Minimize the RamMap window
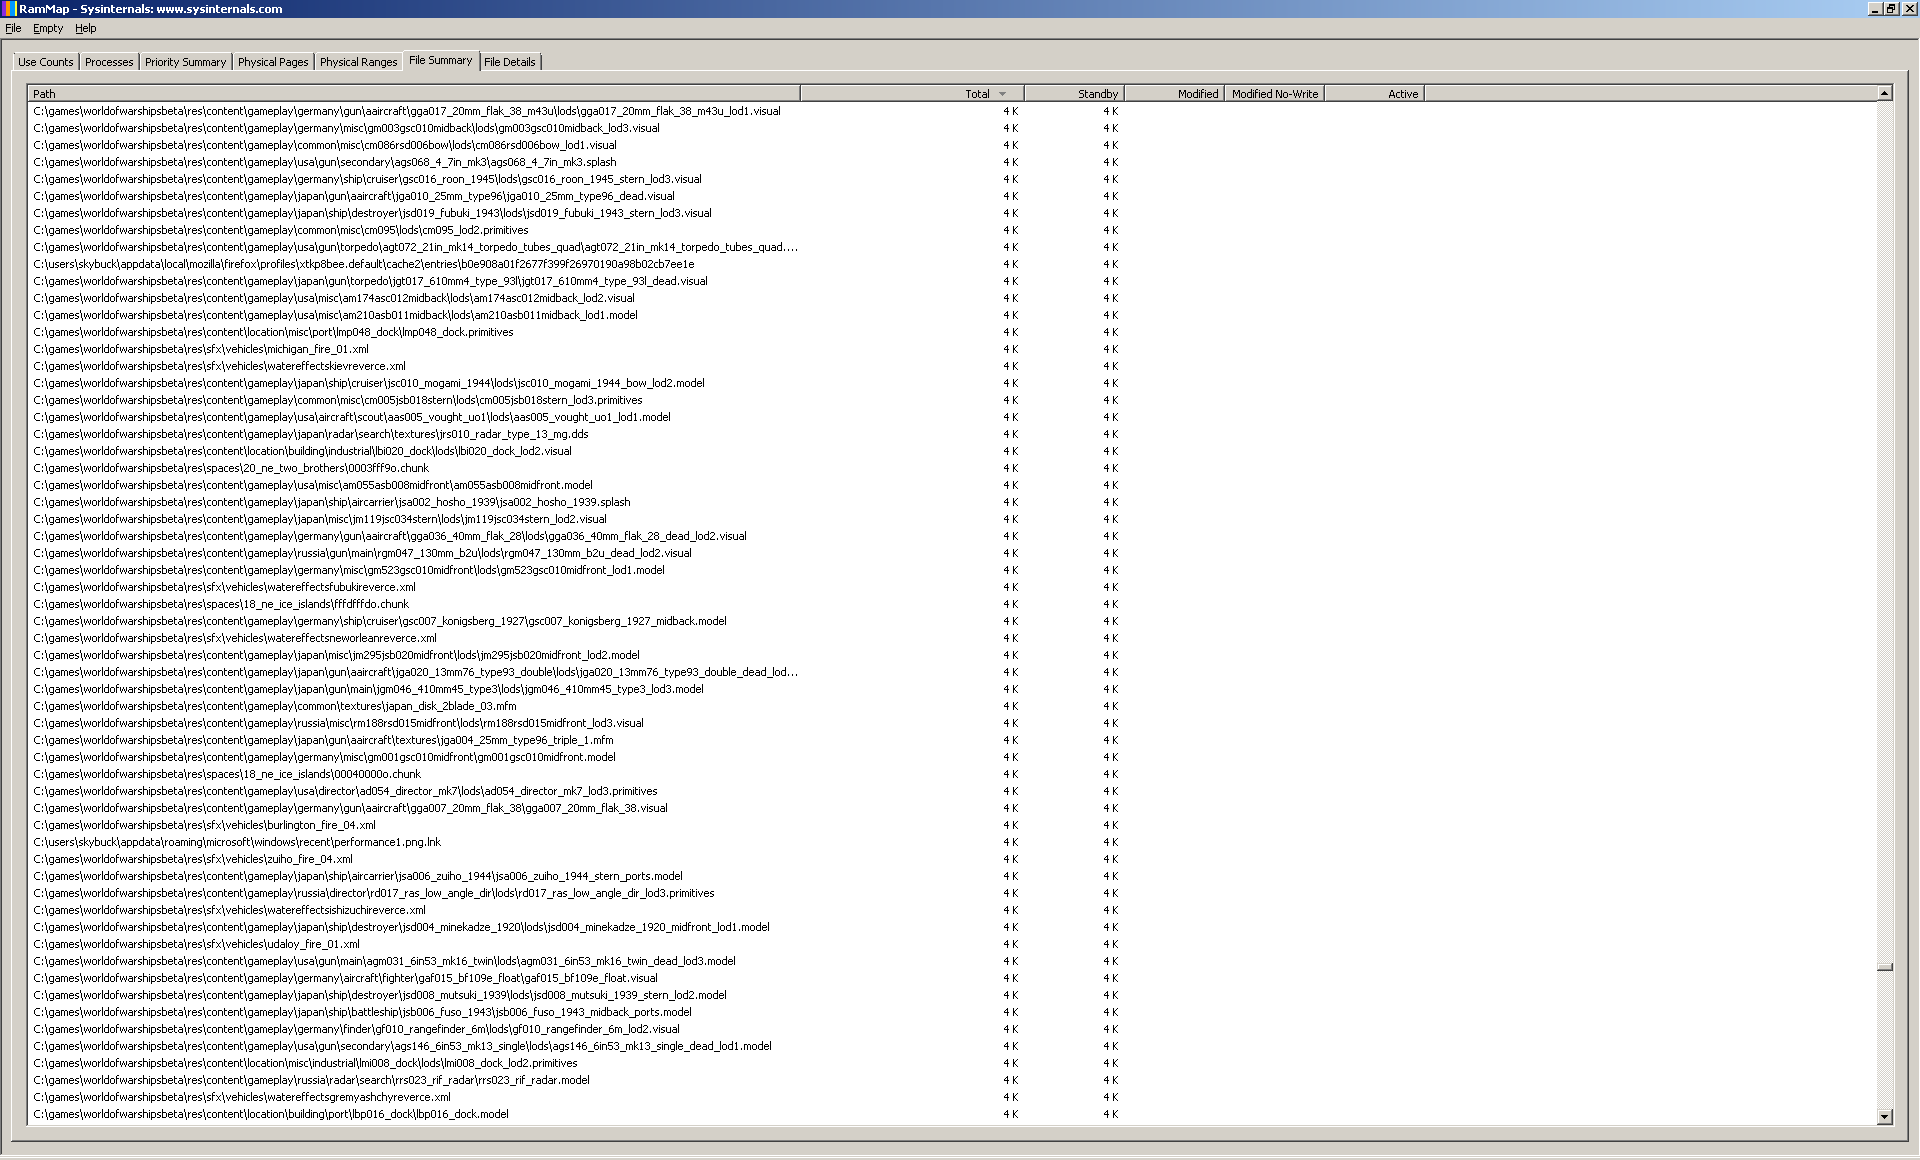The image size is (1920, 1160). point(1875,8)
